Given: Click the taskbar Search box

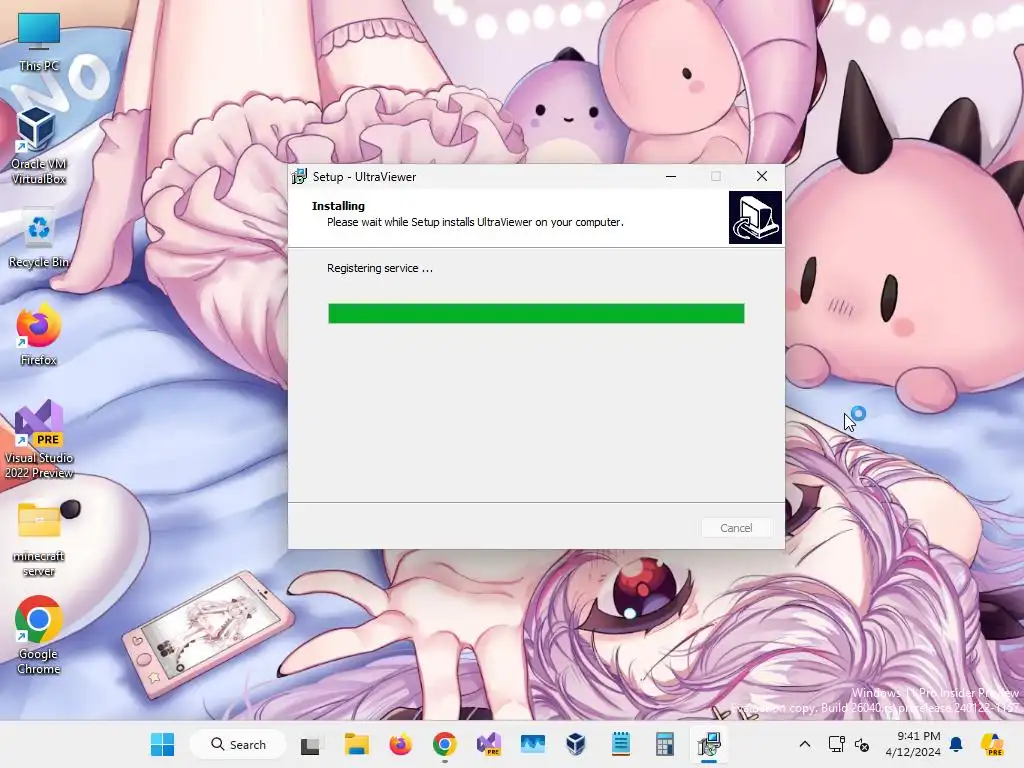Looking at the screenshot, I should click(x=238, y=744).
